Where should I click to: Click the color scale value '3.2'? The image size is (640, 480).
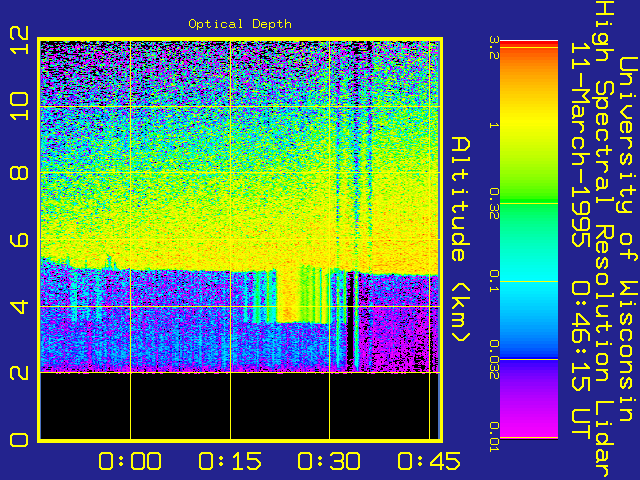[494, 48]
